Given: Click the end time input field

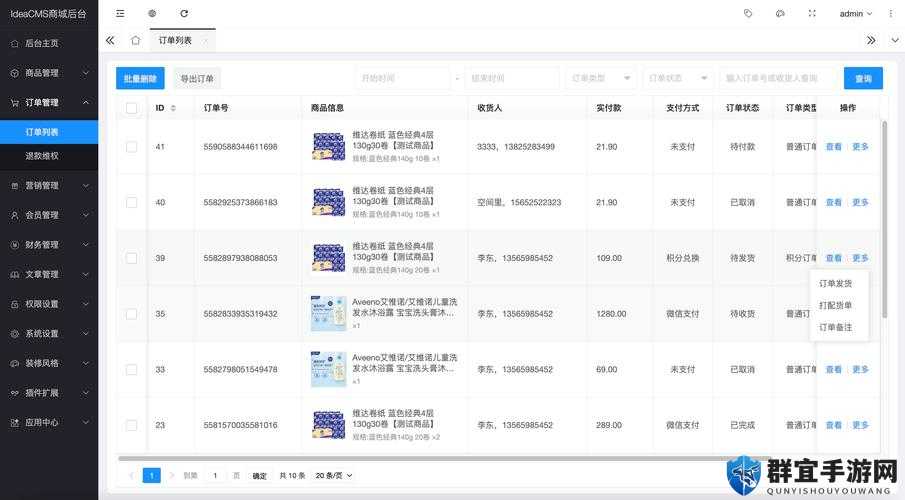Looking at the screenshot, I should pos(513,78).
